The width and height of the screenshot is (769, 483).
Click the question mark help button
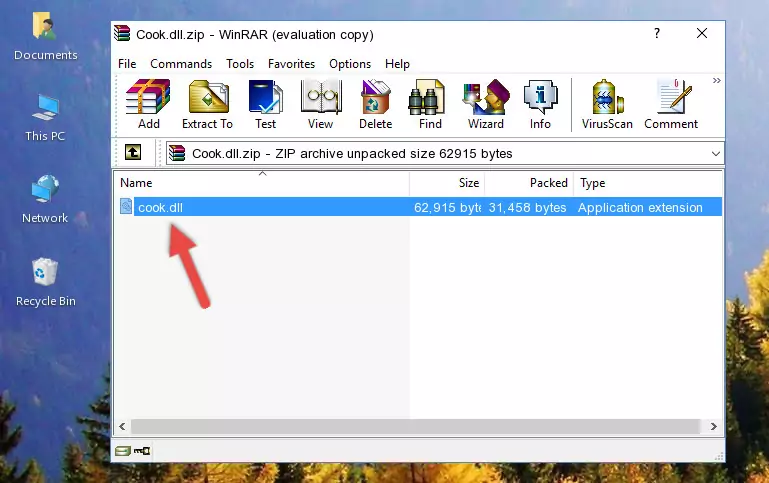coord(657,33)
